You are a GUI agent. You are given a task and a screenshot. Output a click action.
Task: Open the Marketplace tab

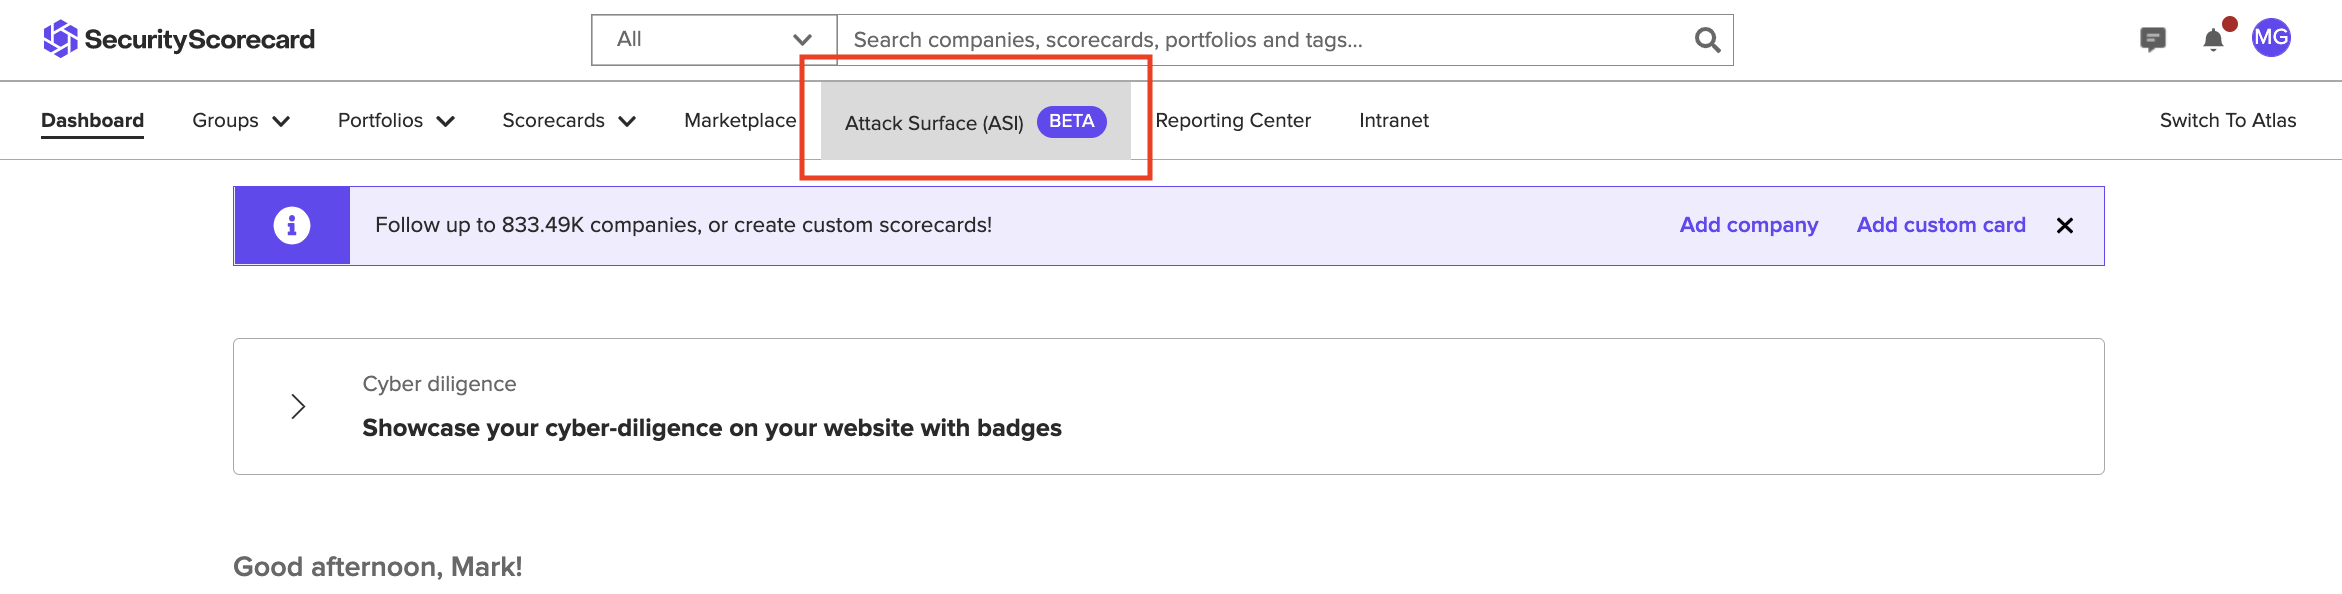tap(740, 121)
